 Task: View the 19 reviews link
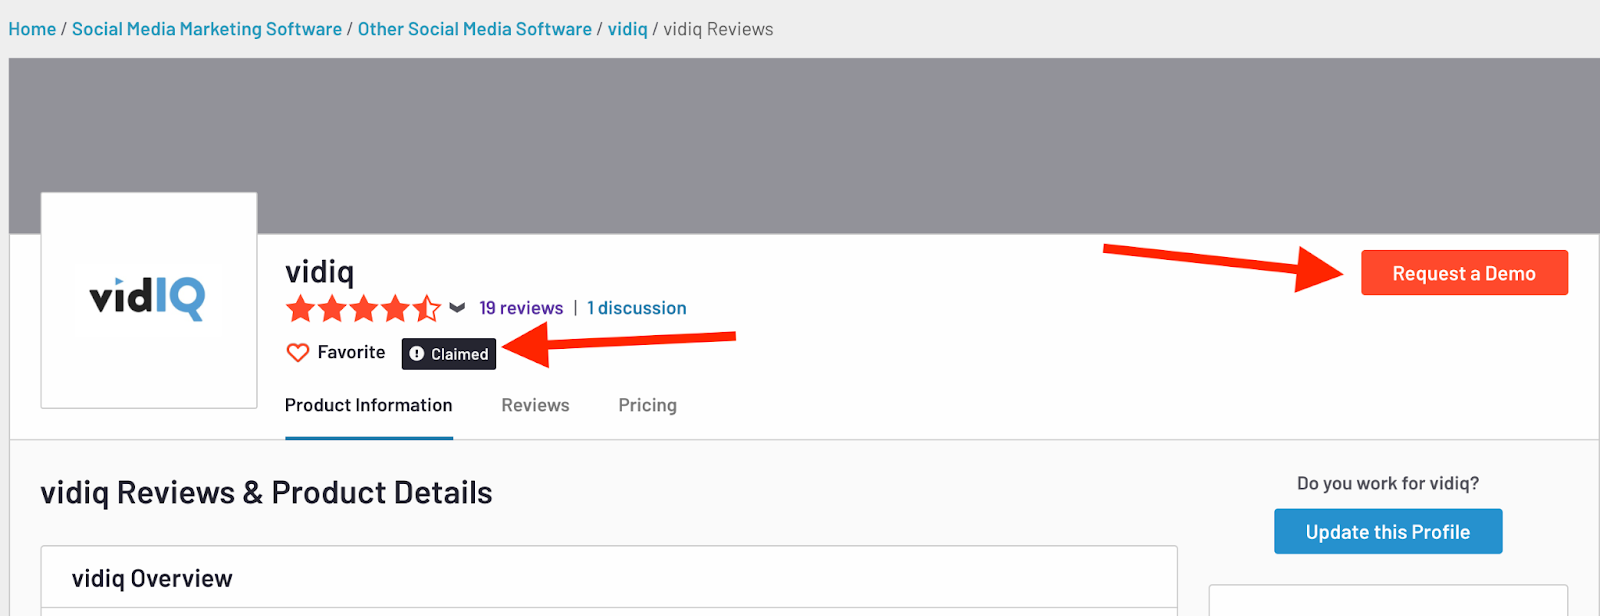coord(521,308)
